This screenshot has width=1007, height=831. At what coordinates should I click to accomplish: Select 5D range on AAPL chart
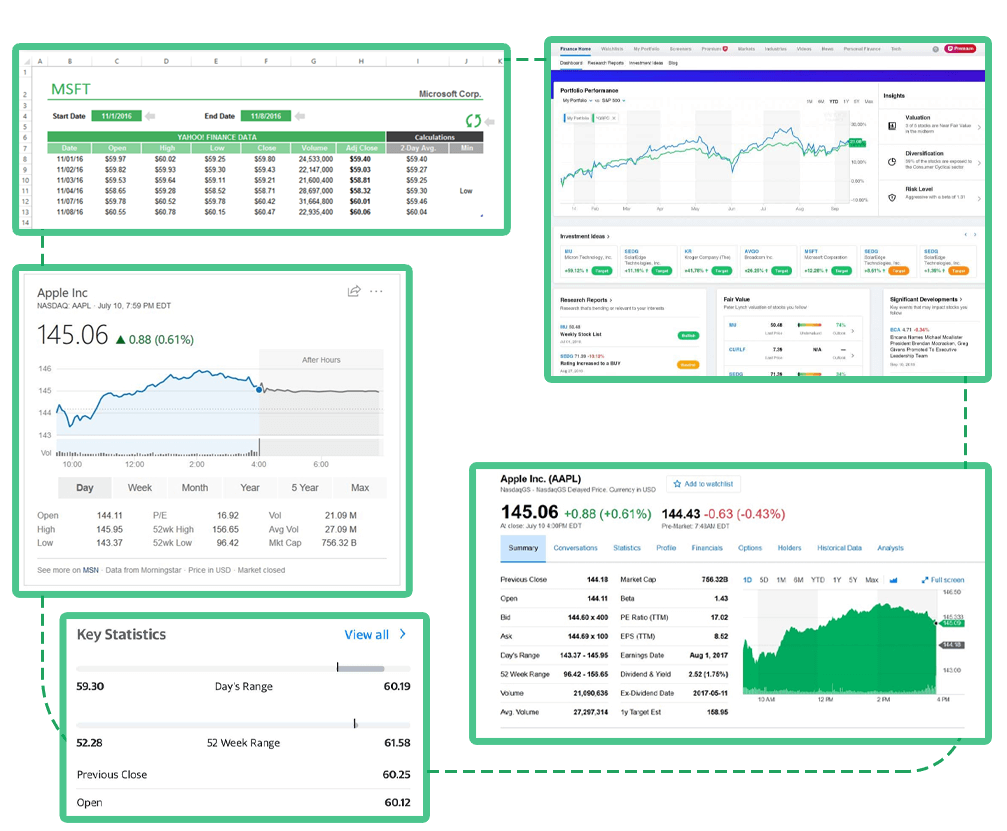point(764,580)
